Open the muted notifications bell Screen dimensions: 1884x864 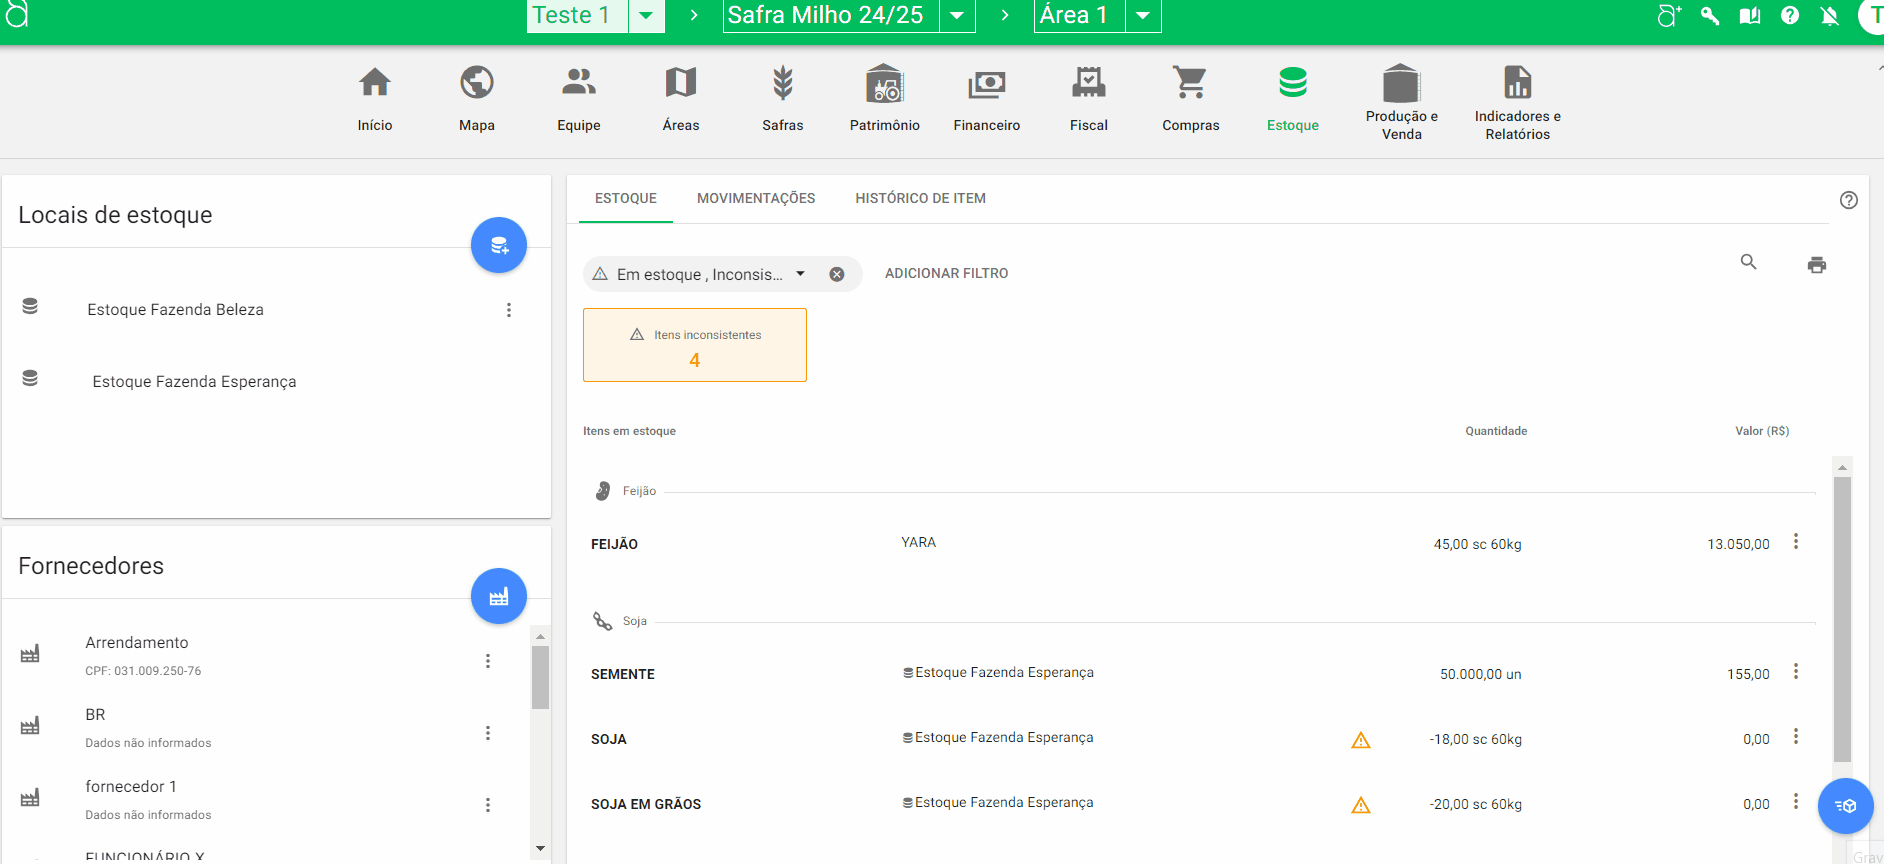pyautogui.click(x=1829, y=16)
